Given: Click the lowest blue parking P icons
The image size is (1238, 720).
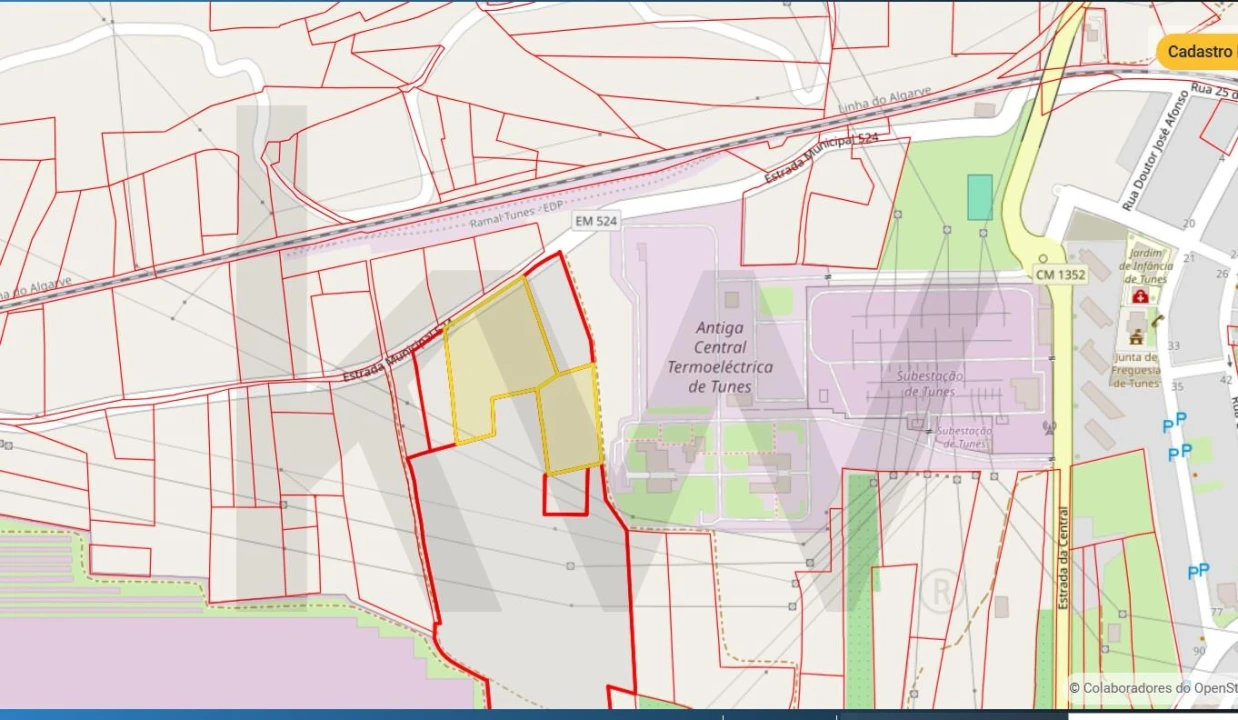Looking at the screenshot, I should coord(1198,571).
